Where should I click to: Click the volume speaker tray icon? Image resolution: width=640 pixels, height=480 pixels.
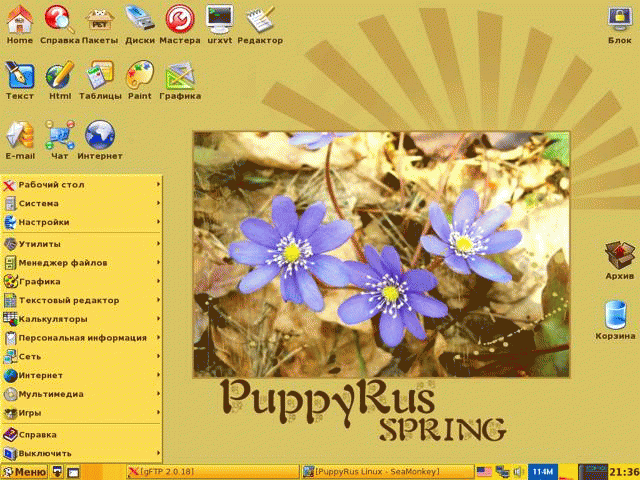[x=518, y=472]
